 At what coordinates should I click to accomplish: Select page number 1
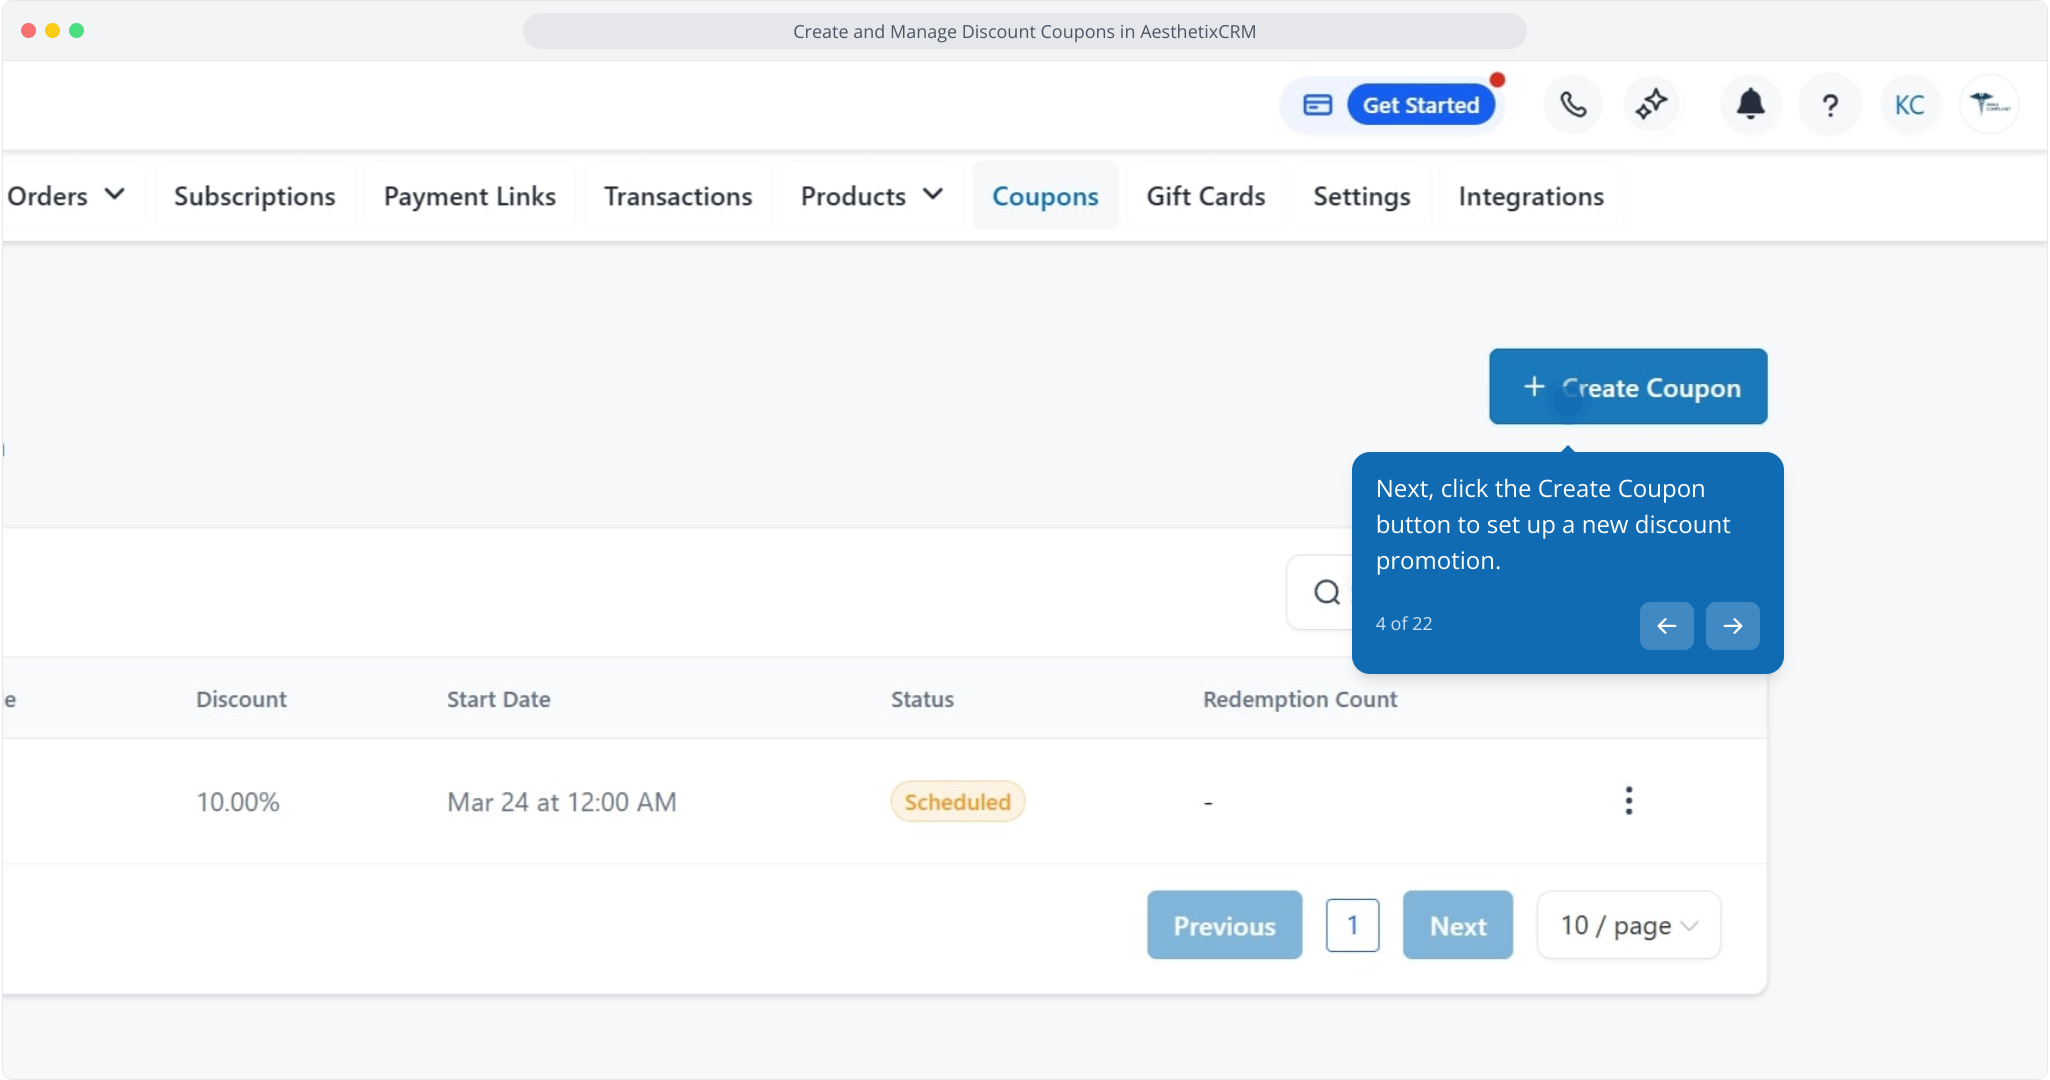[1352, 926]
